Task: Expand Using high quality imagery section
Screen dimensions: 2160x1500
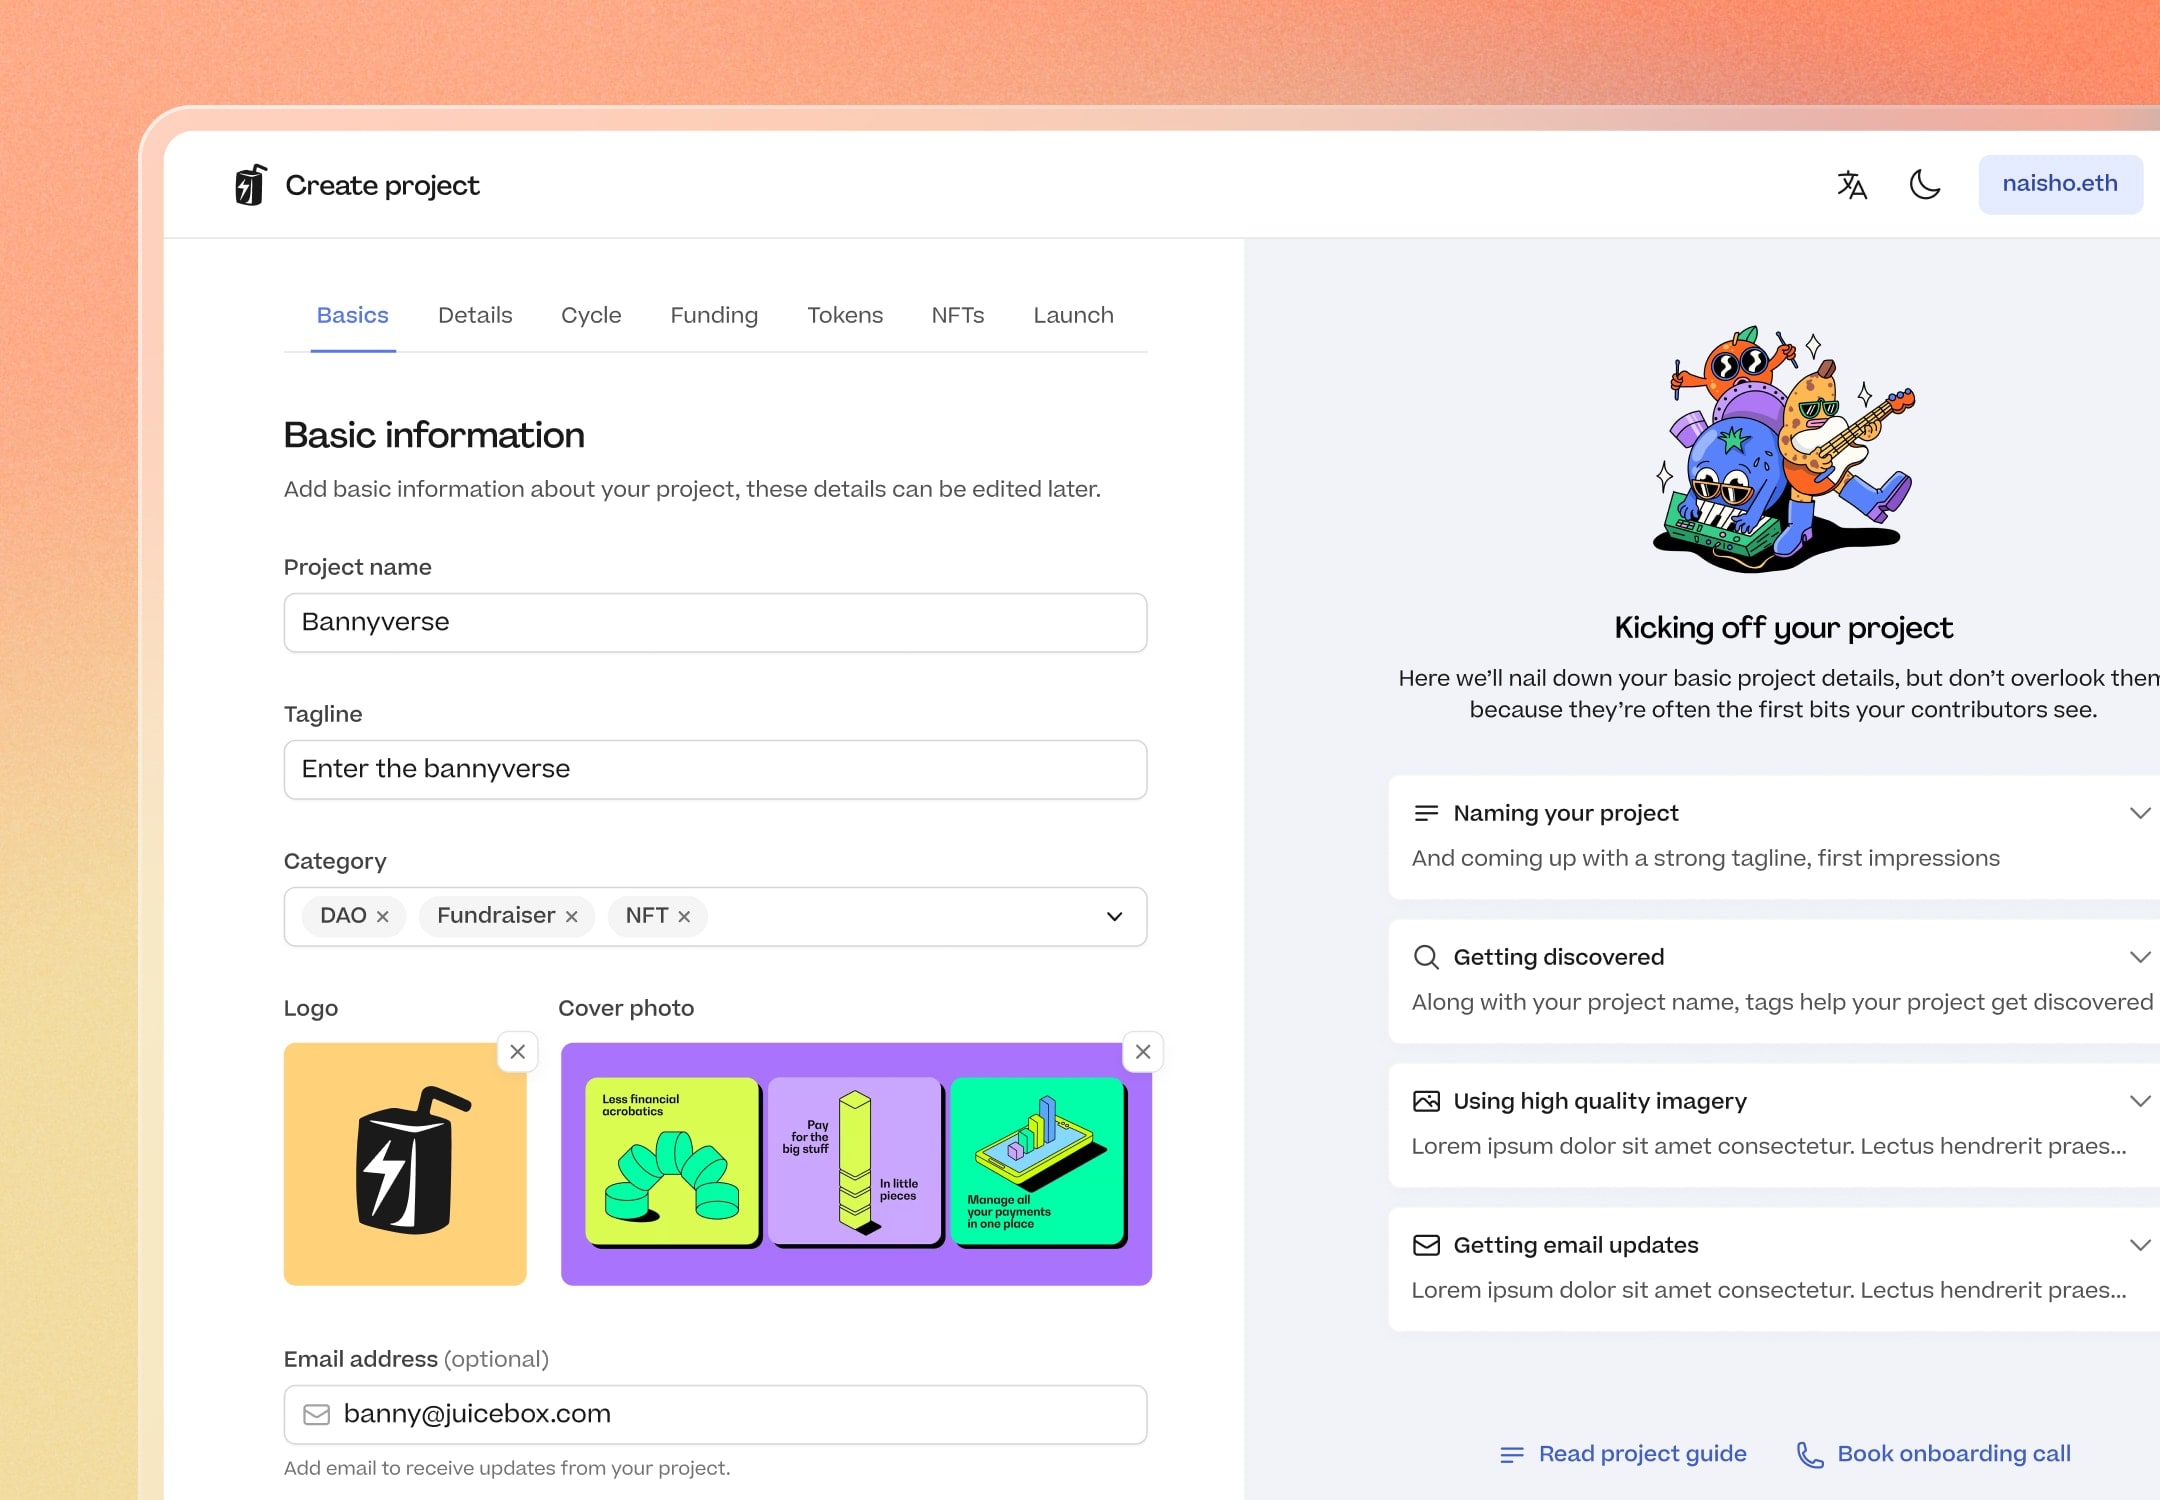Action: [x=2139, y=1101]
